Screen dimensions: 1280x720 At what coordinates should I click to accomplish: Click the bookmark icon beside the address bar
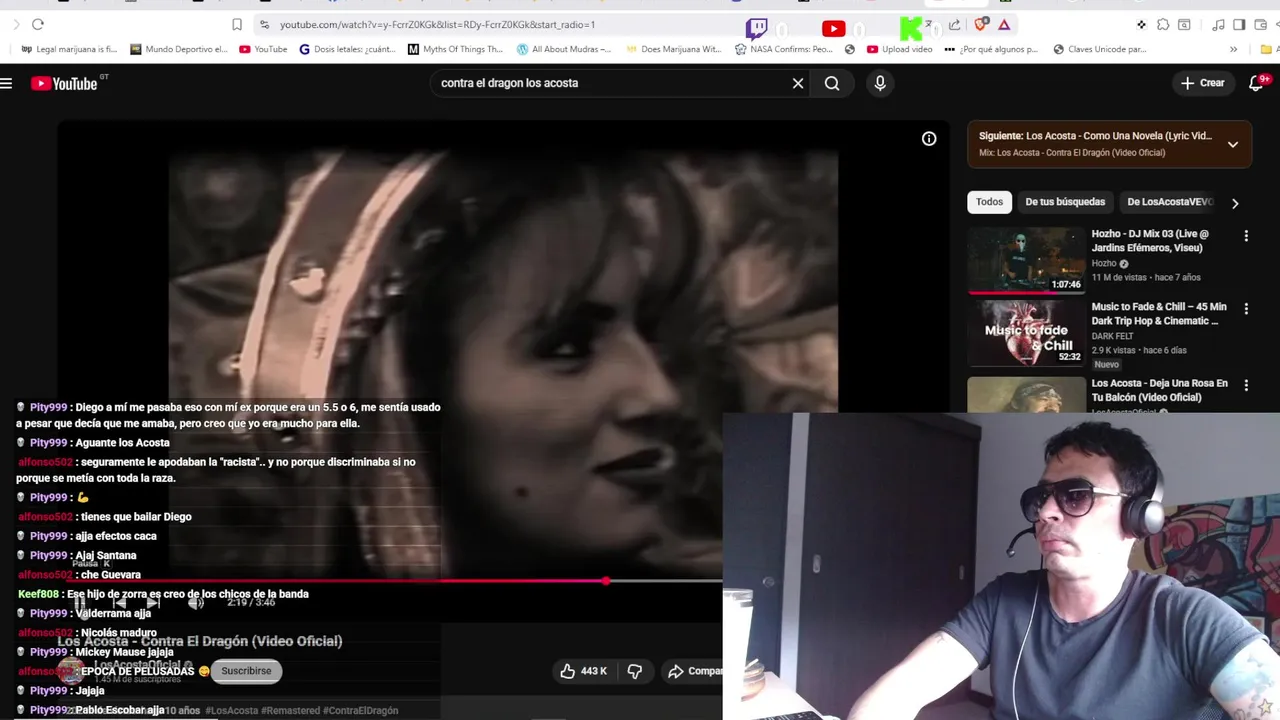click(237, 24)
